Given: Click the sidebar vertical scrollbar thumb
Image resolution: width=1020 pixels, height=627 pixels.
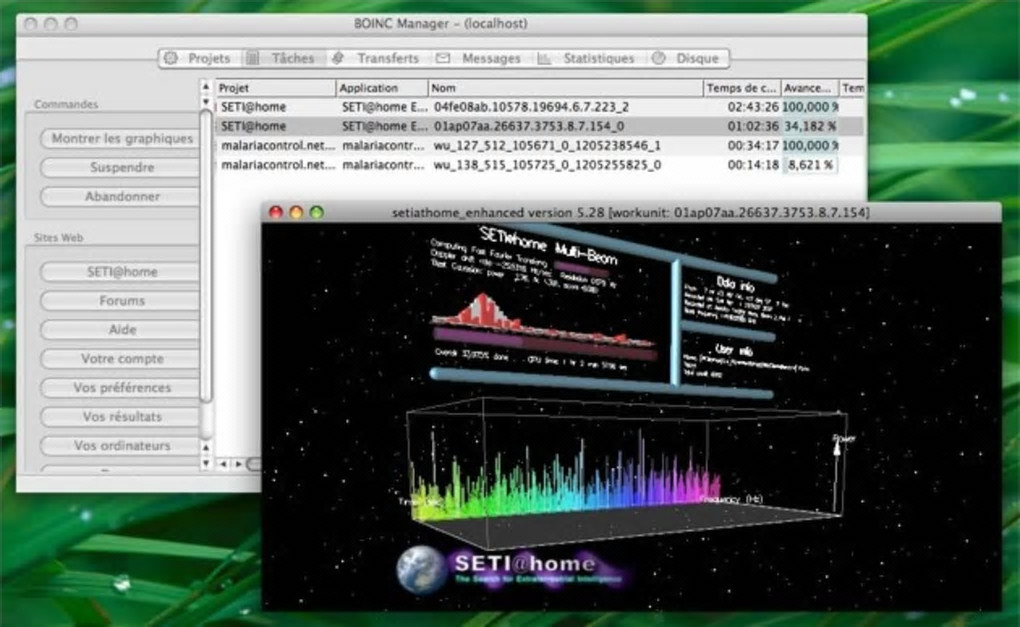Looking at the screenshot, I should click(x=206, y=255).
